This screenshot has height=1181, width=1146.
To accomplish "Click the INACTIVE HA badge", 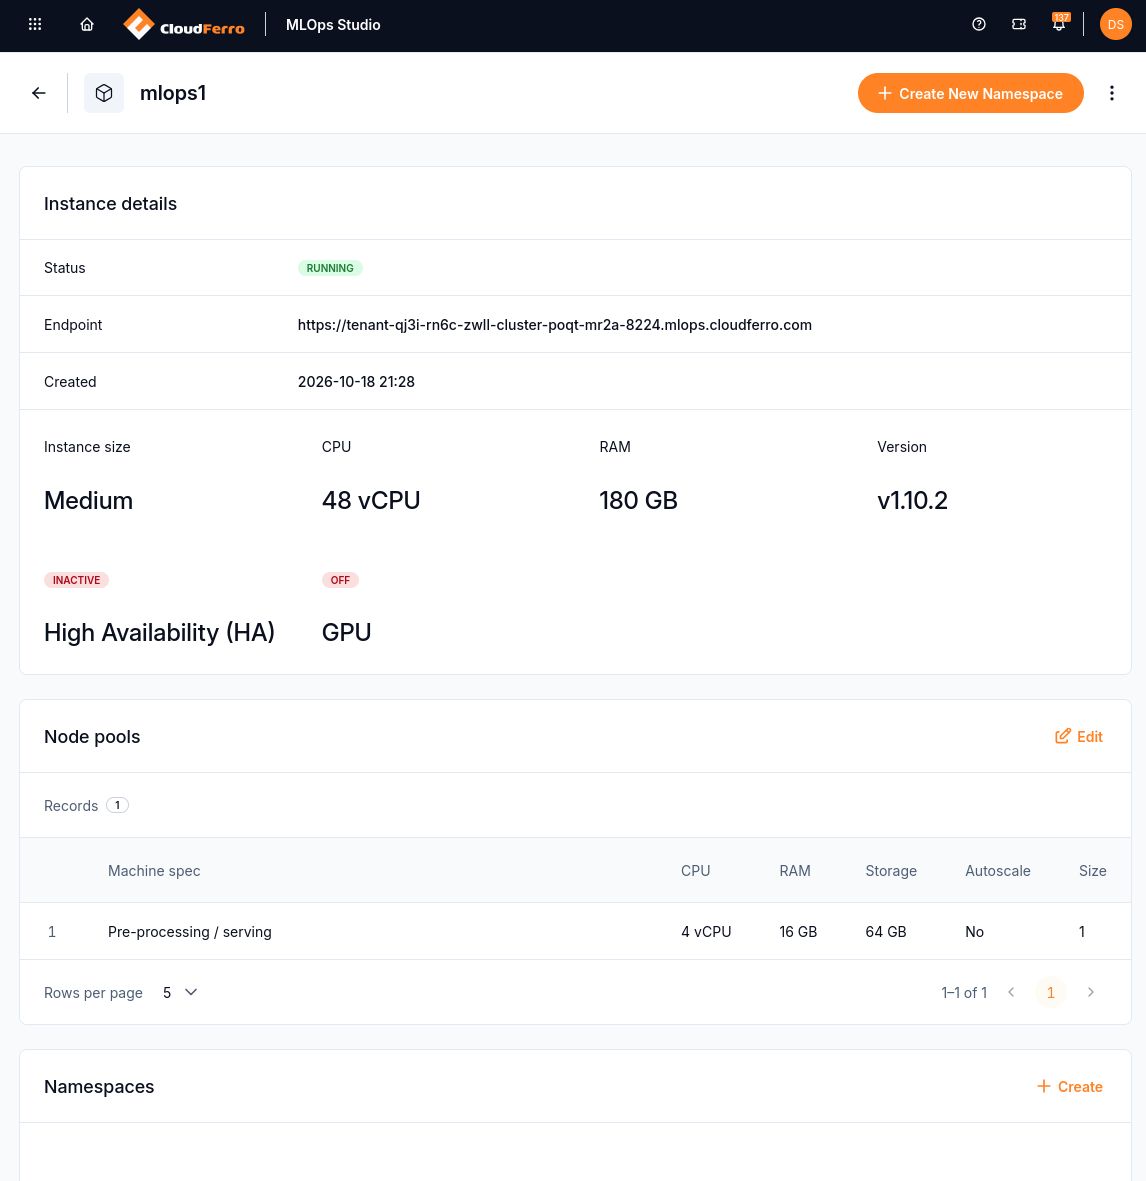I will pos(76,580).
